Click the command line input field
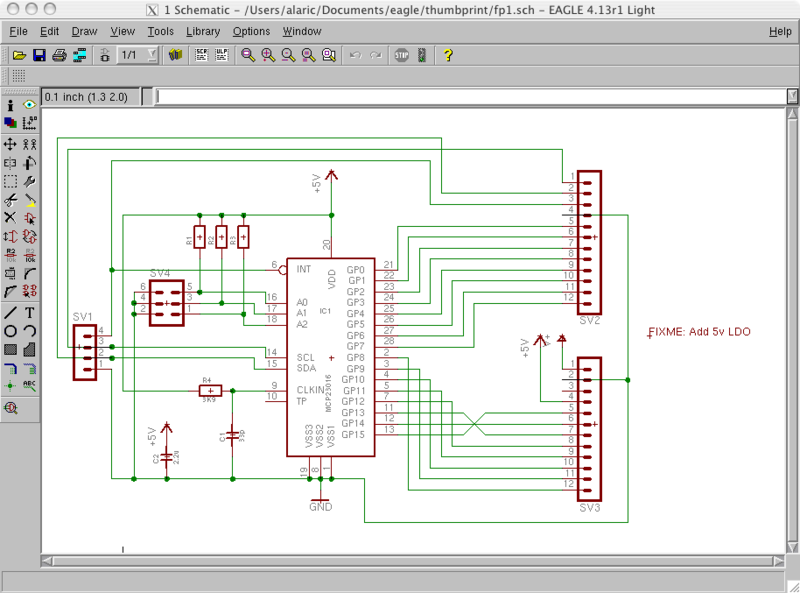The image size is (800, 593). click(470, 97)
